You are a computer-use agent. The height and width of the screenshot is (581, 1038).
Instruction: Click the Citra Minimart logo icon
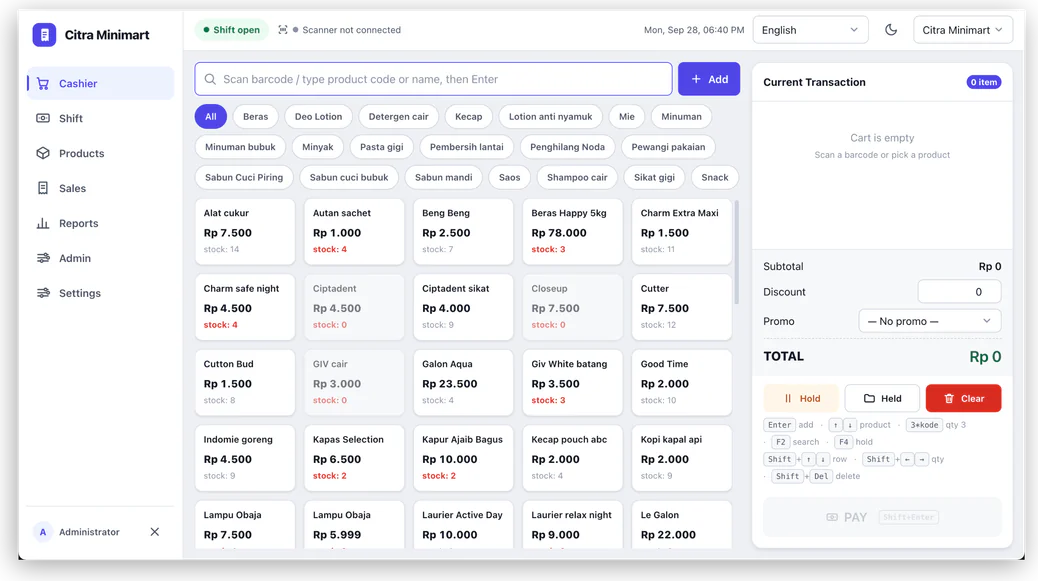(44, 34)
